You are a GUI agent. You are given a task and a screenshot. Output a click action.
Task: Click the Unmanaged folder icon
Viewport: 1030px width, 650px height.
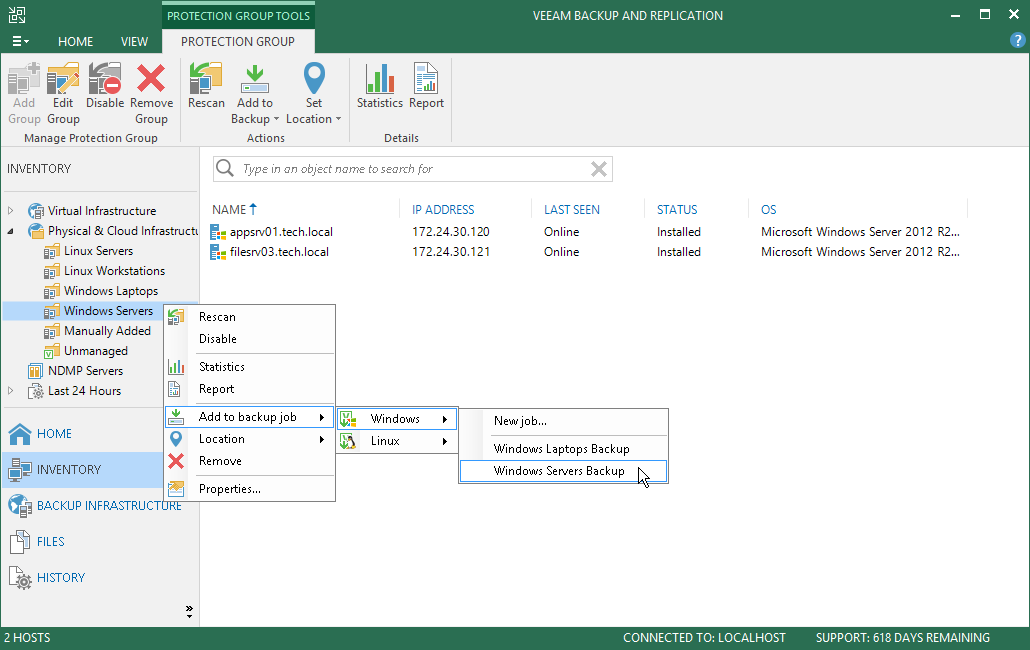coord(52,351)
